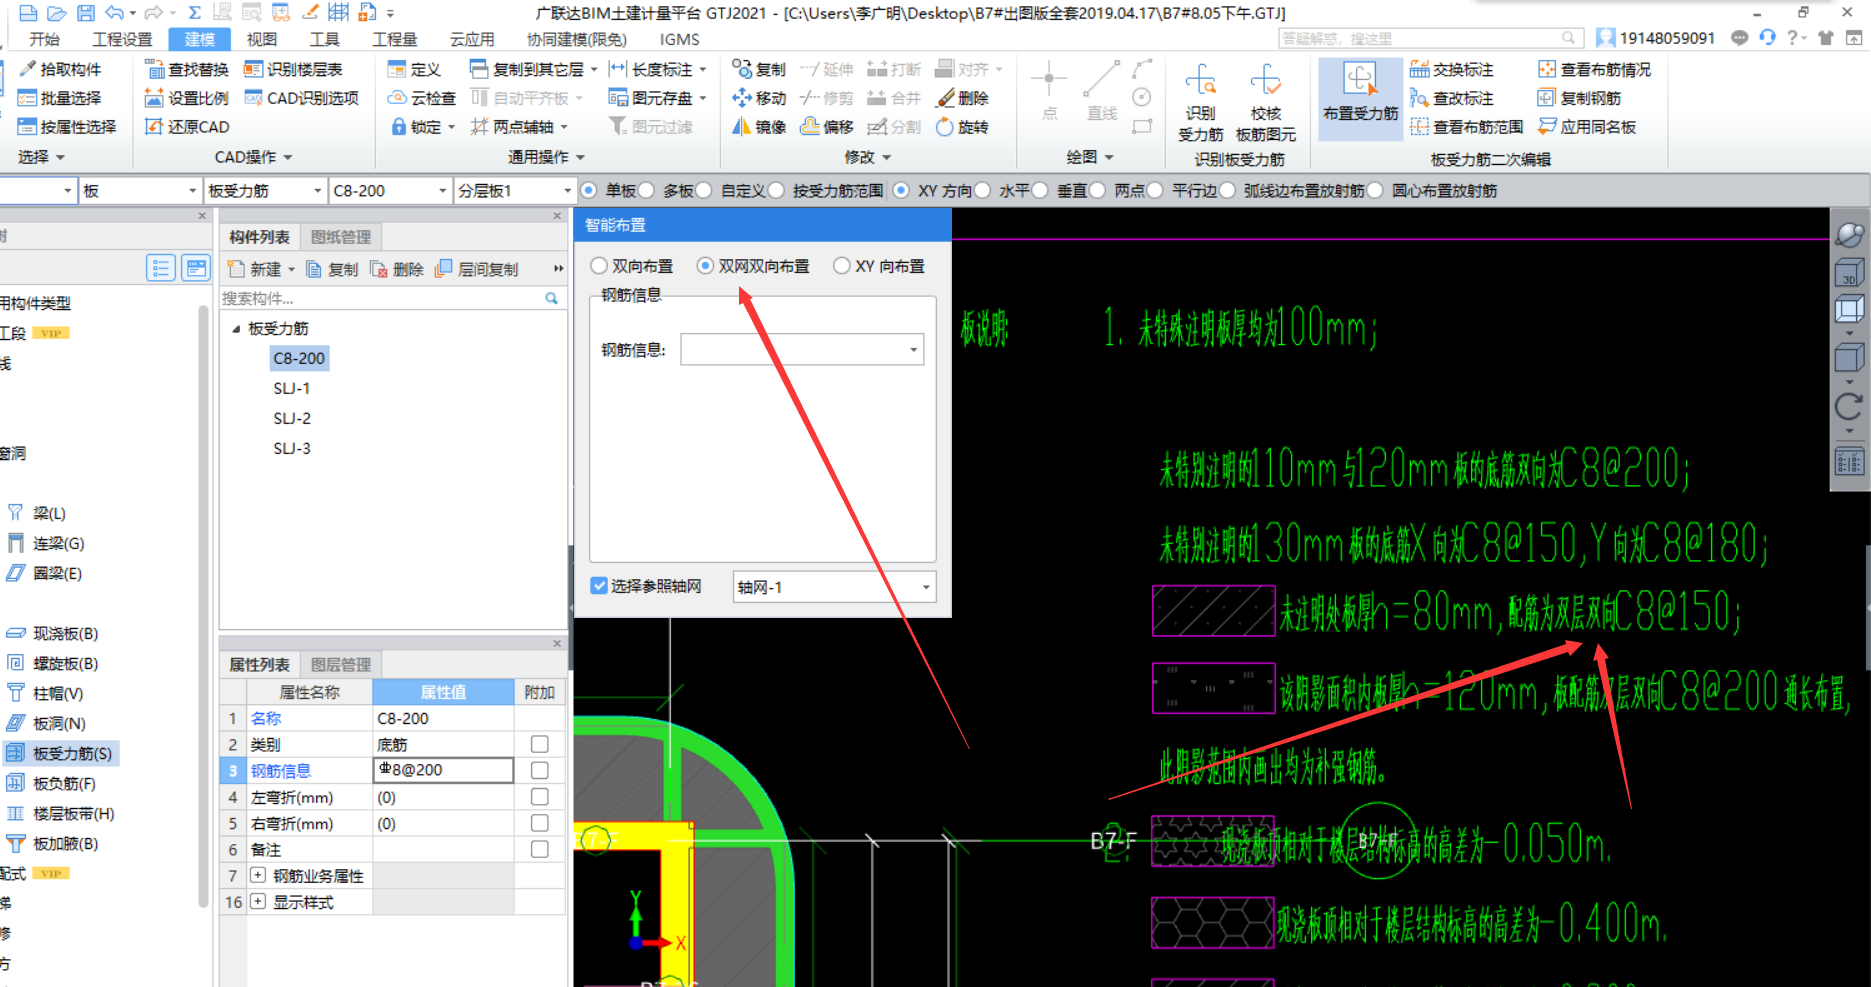
Task: Select the 批量选择 batch select tool
Action: 60,98
